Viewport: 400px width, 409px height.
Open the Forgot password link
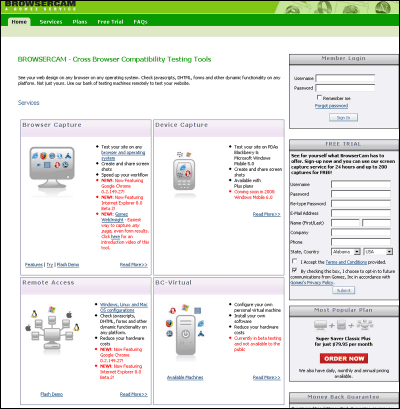(331, 106)
